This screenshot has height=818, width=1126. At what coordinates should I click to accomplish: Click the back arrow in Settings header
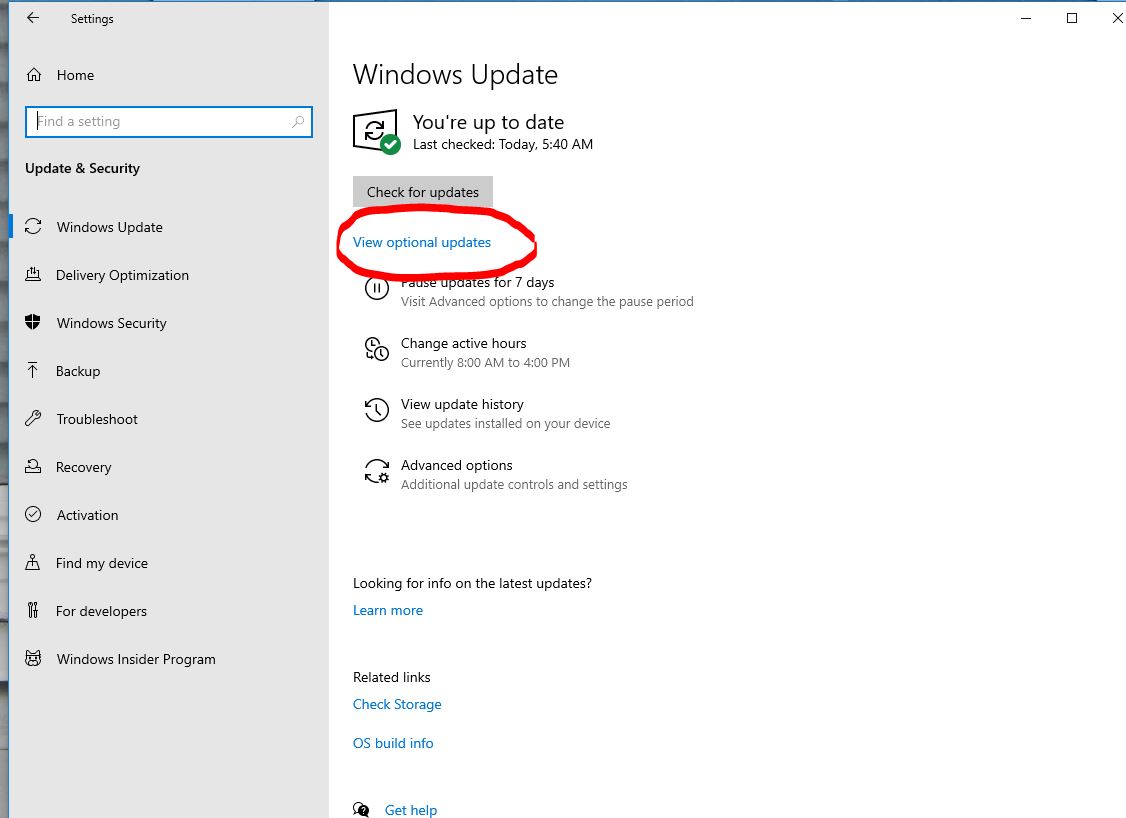33,18
